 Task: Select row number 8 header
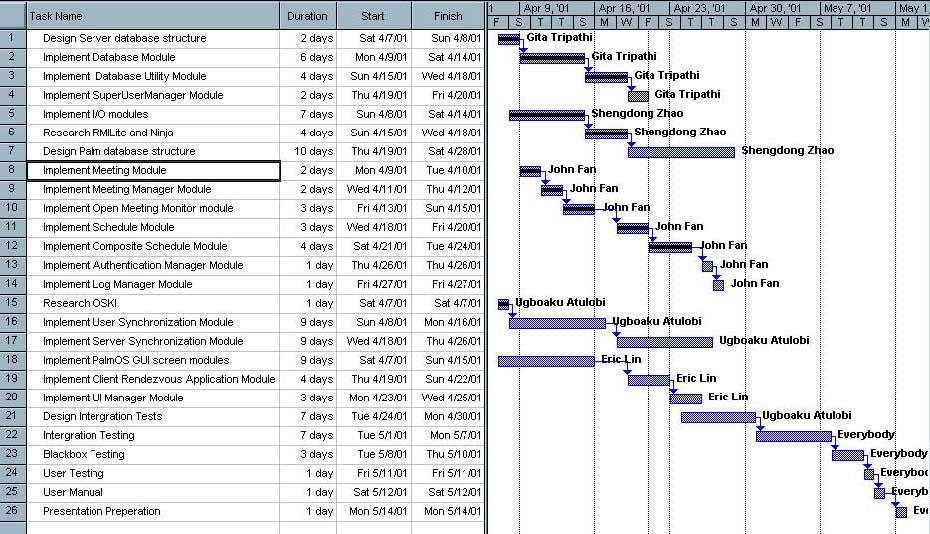(x=12, y=170)
